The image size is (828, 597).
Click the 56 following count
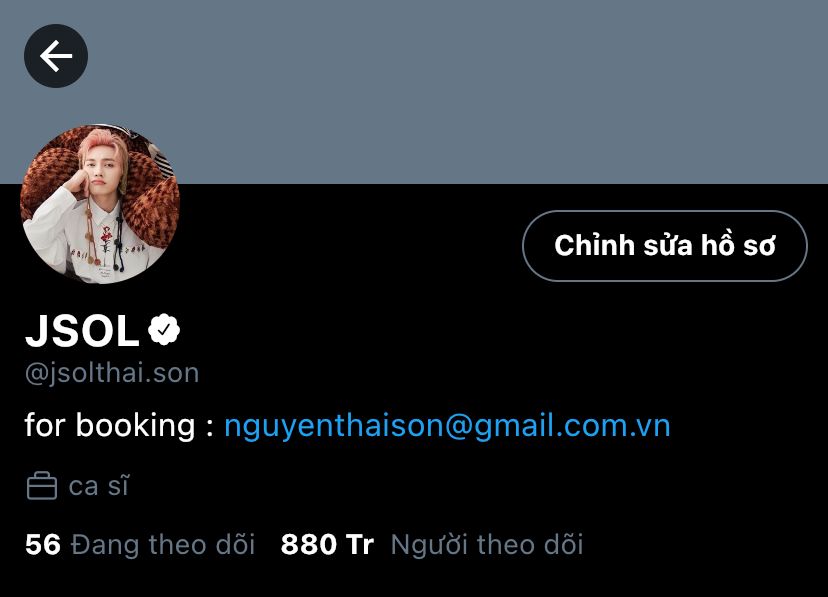pos(43,545)
